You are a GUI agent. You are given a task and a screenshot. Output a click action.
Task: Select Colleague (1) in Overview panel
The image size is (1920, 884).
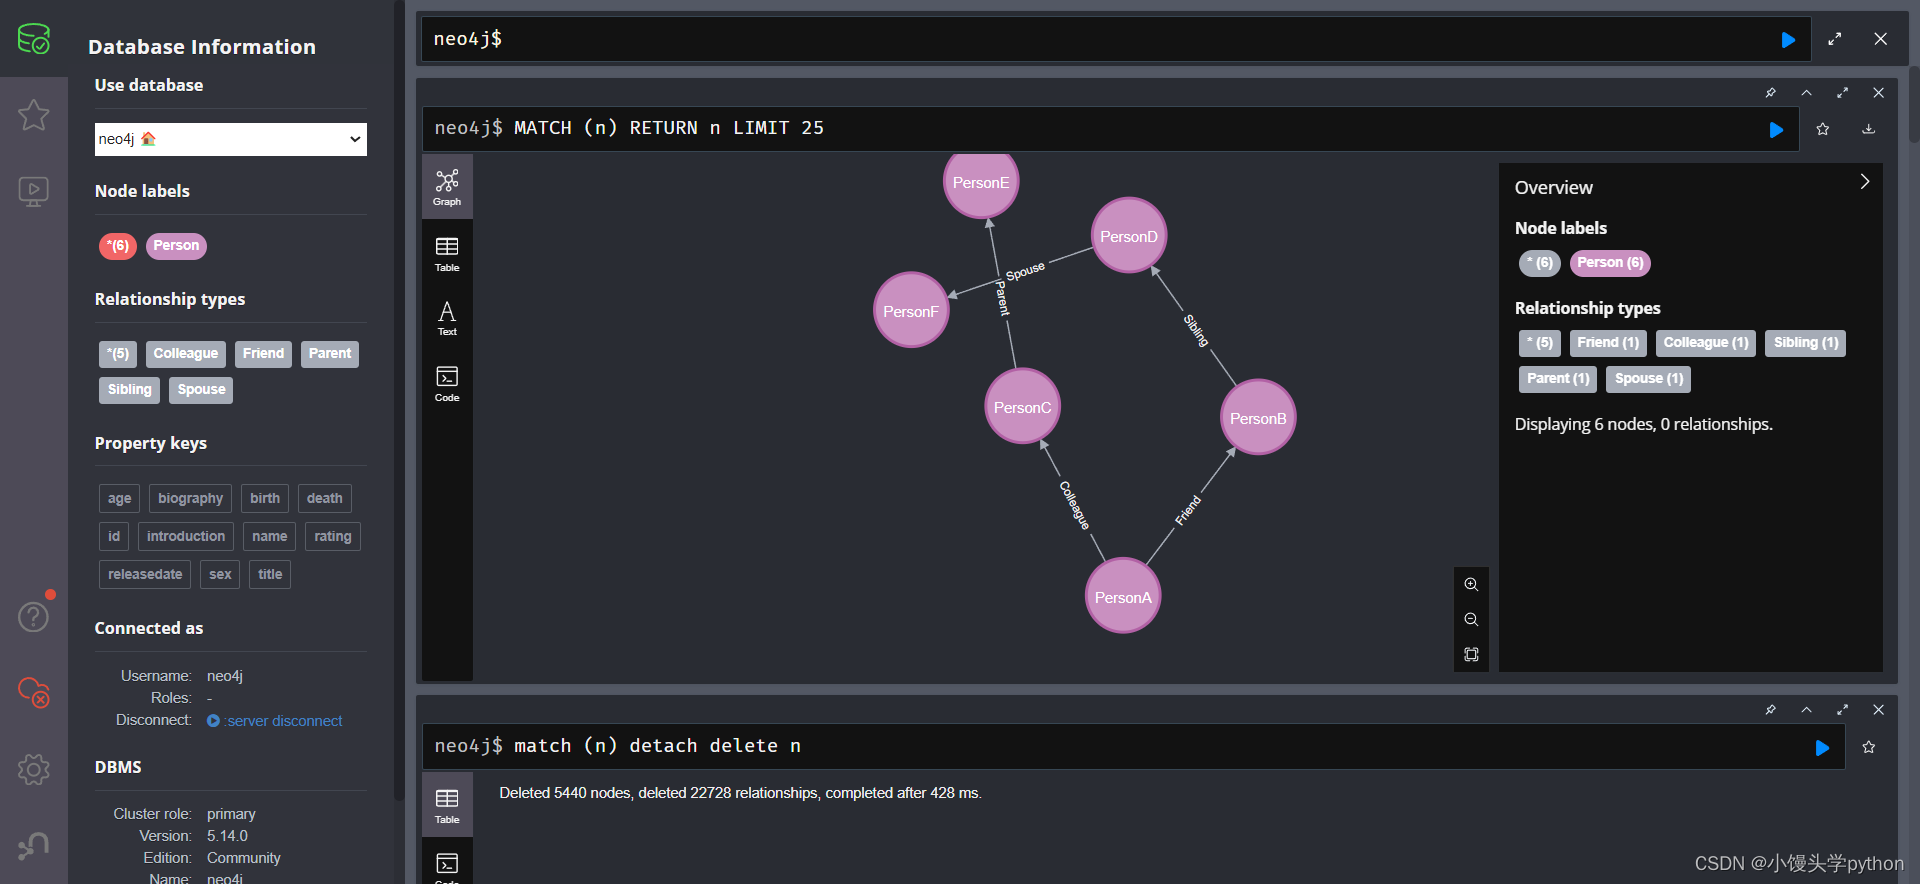pyautogui.click(x=1706, y=343)
